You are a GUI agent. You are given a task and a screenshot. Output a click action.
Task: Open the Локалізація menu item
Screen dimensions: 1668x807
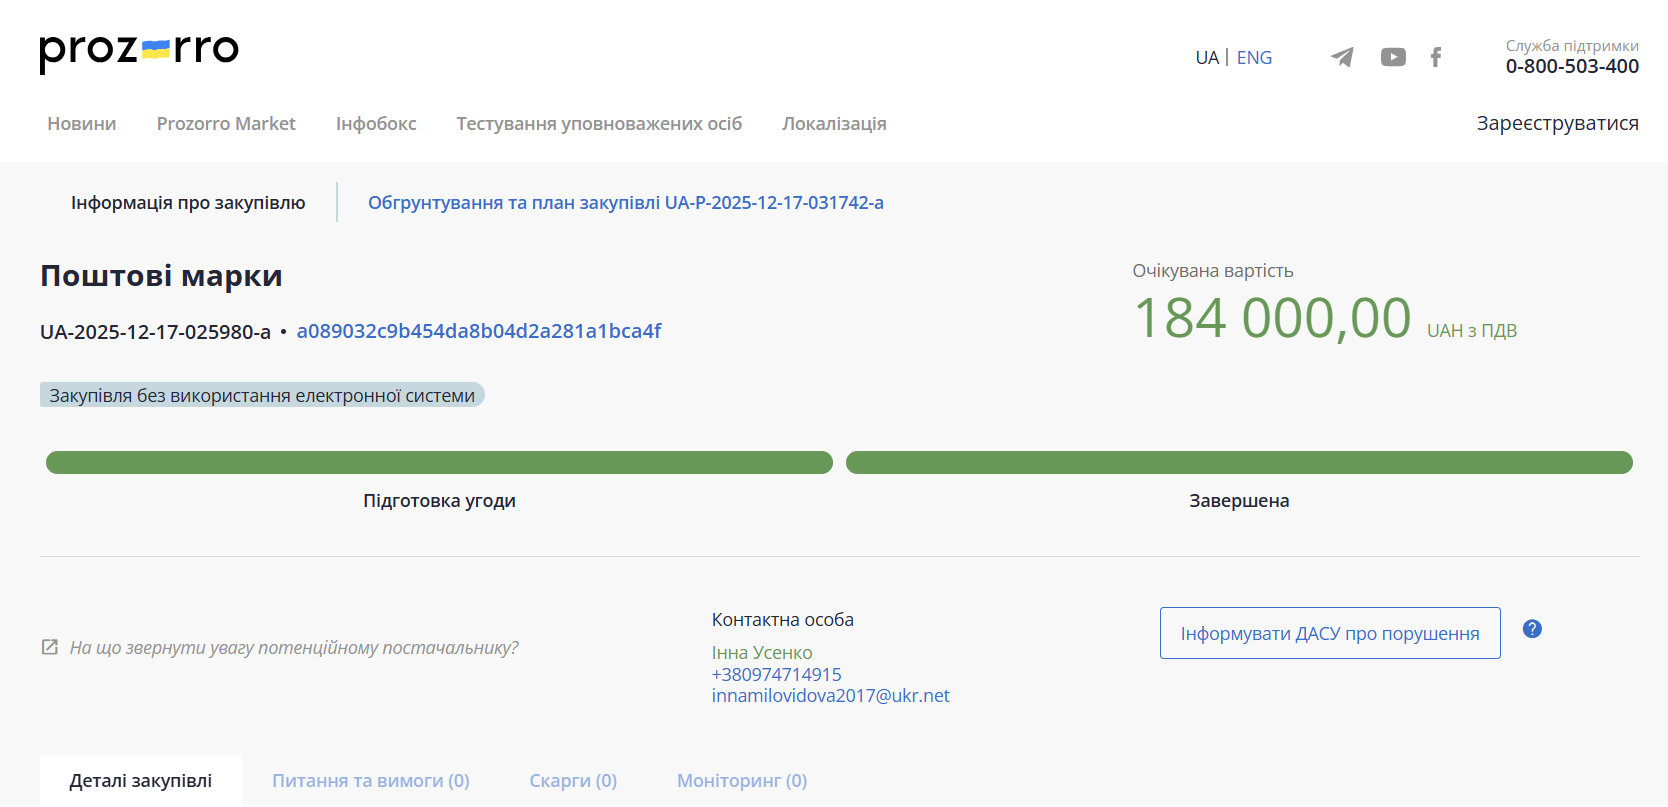[x=834, y=124]
